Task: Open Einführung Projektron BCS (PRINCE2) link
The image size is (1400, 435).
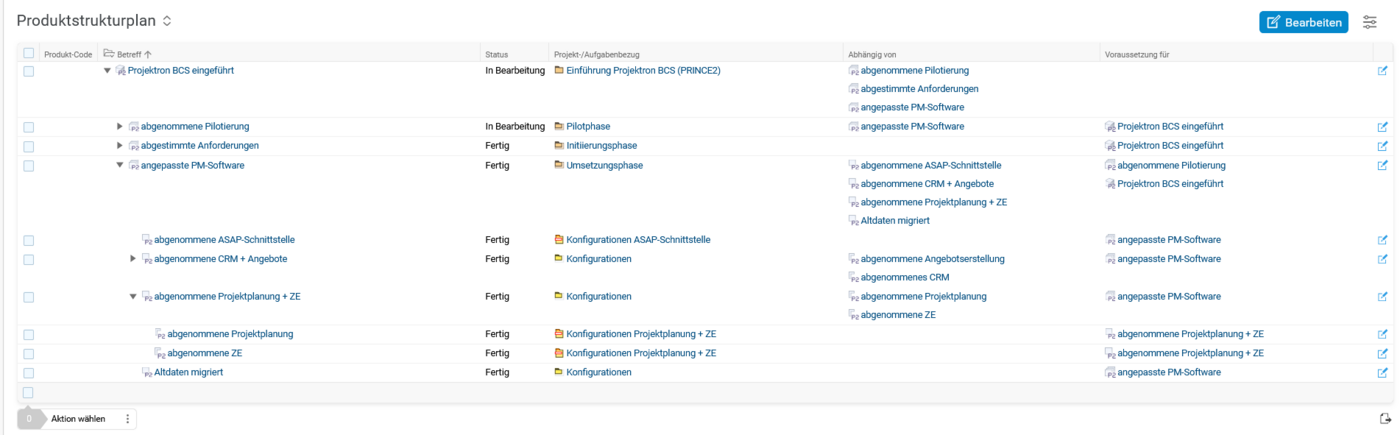Action: (x=643, y=71)
